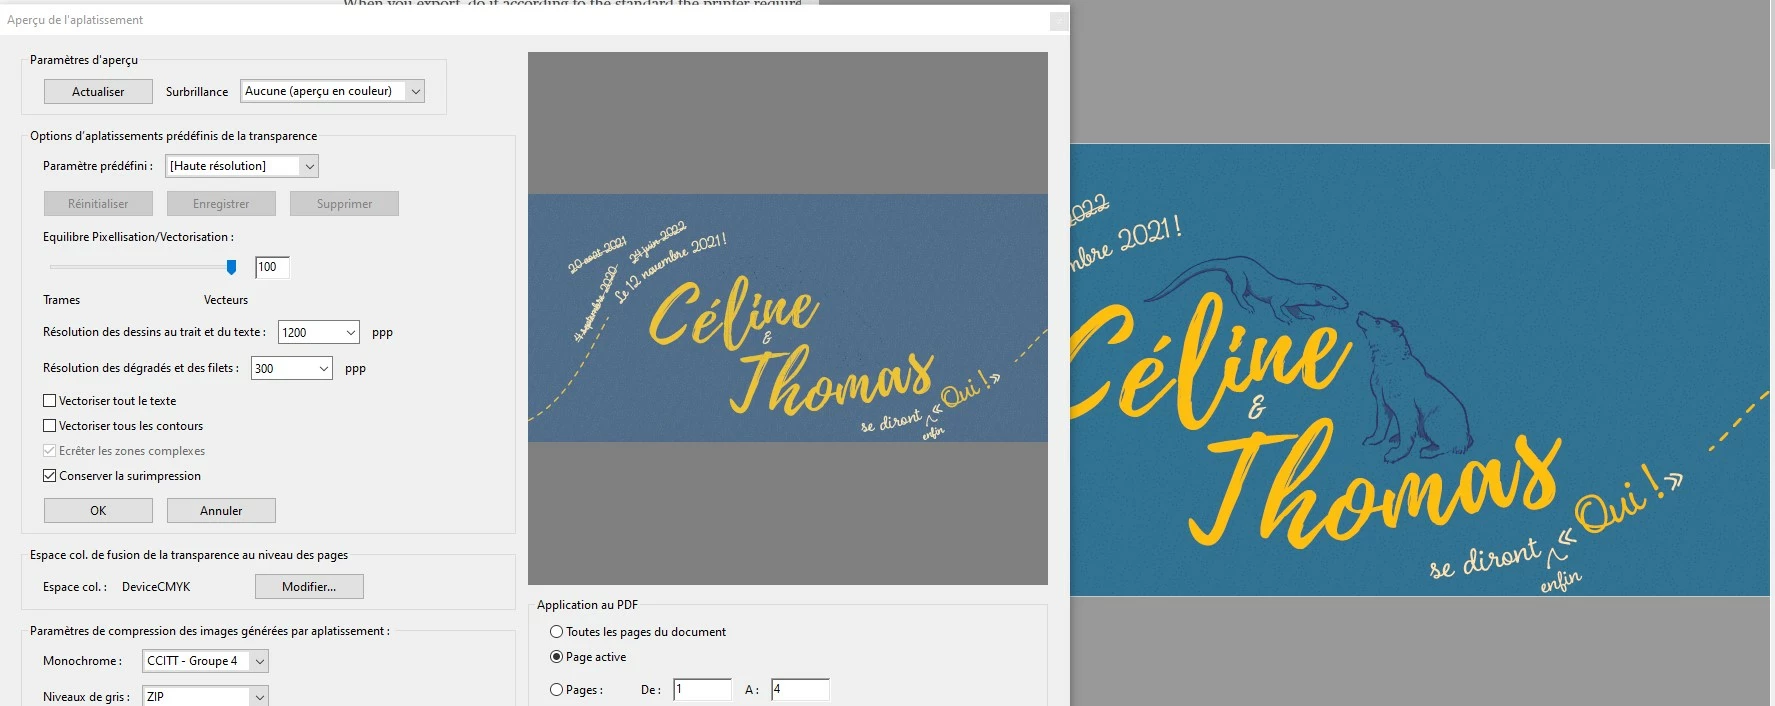Uncheck Conserver la surimpression
Image resolution: width=1775 pixels, height=706 pixels.
point(49,475)
